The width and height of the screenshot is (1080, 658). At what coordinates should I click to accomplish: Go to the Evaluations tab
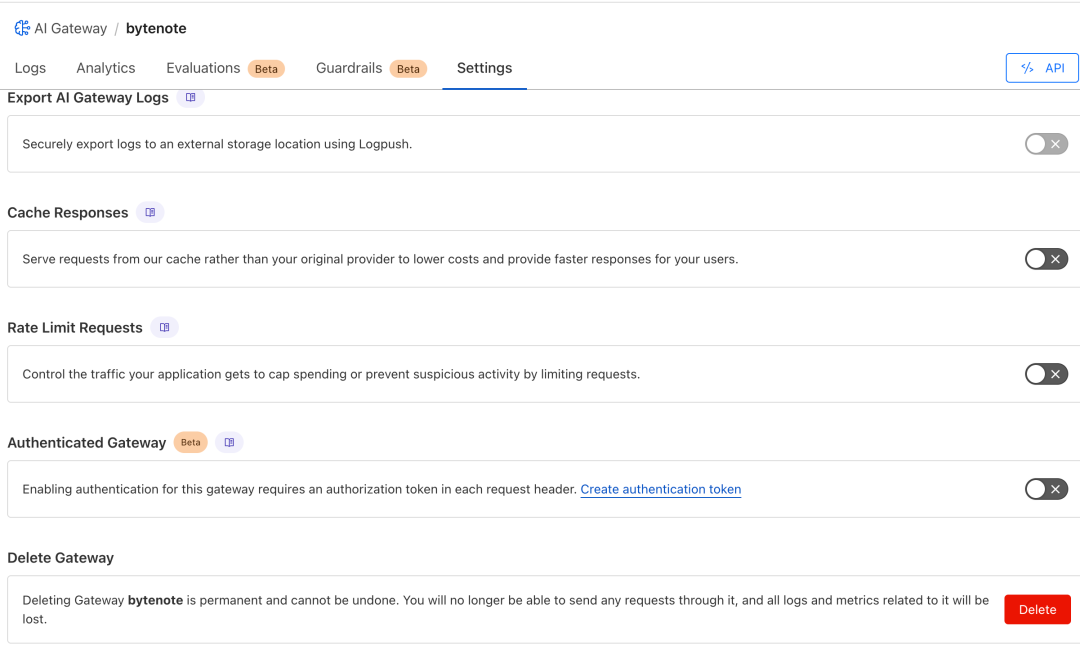(203, 68)
